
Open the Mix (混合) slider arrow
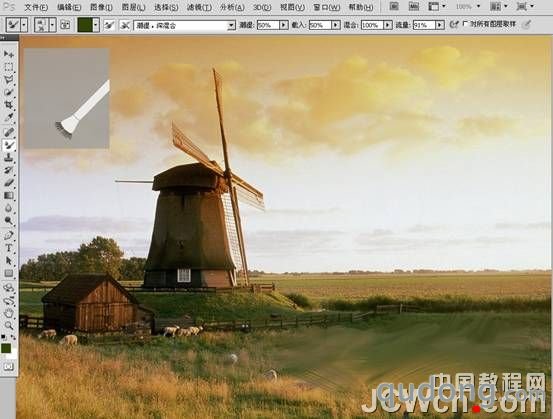coord(388,25)
